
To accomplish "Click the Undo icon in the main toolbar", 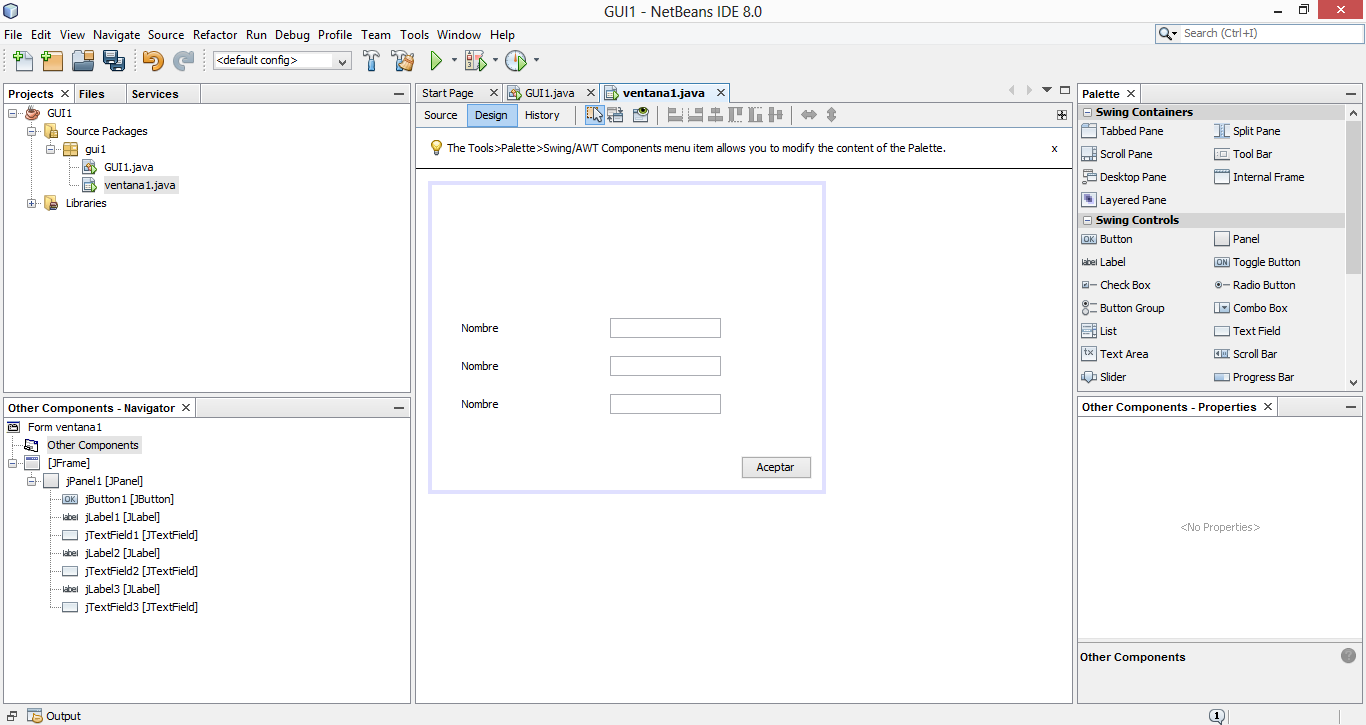I will pyautogui.click(x=153, y=61).
